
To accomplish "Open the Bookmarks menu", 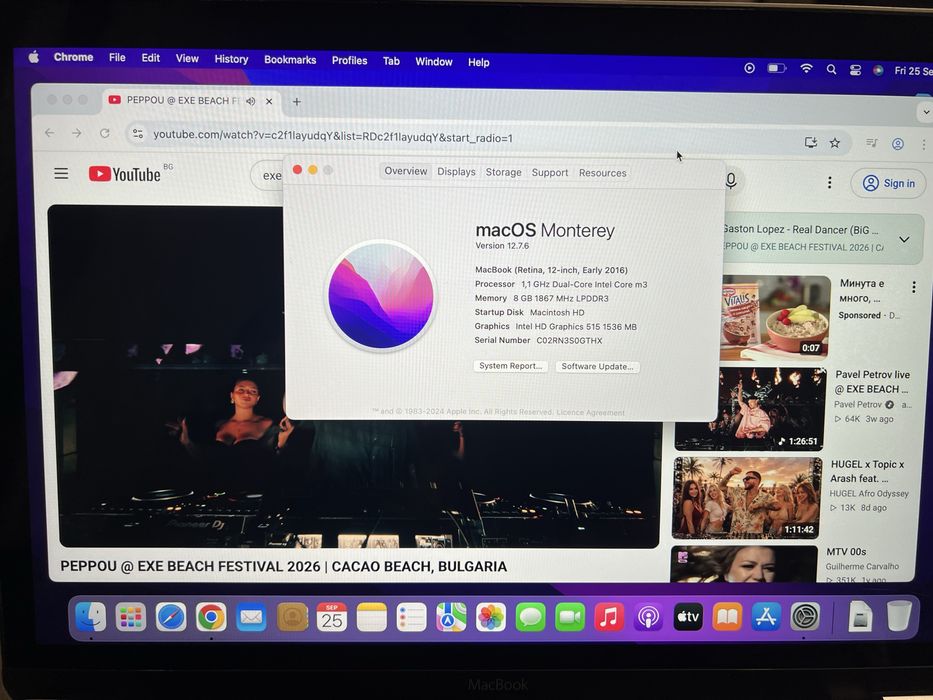I will click(290, 60).
